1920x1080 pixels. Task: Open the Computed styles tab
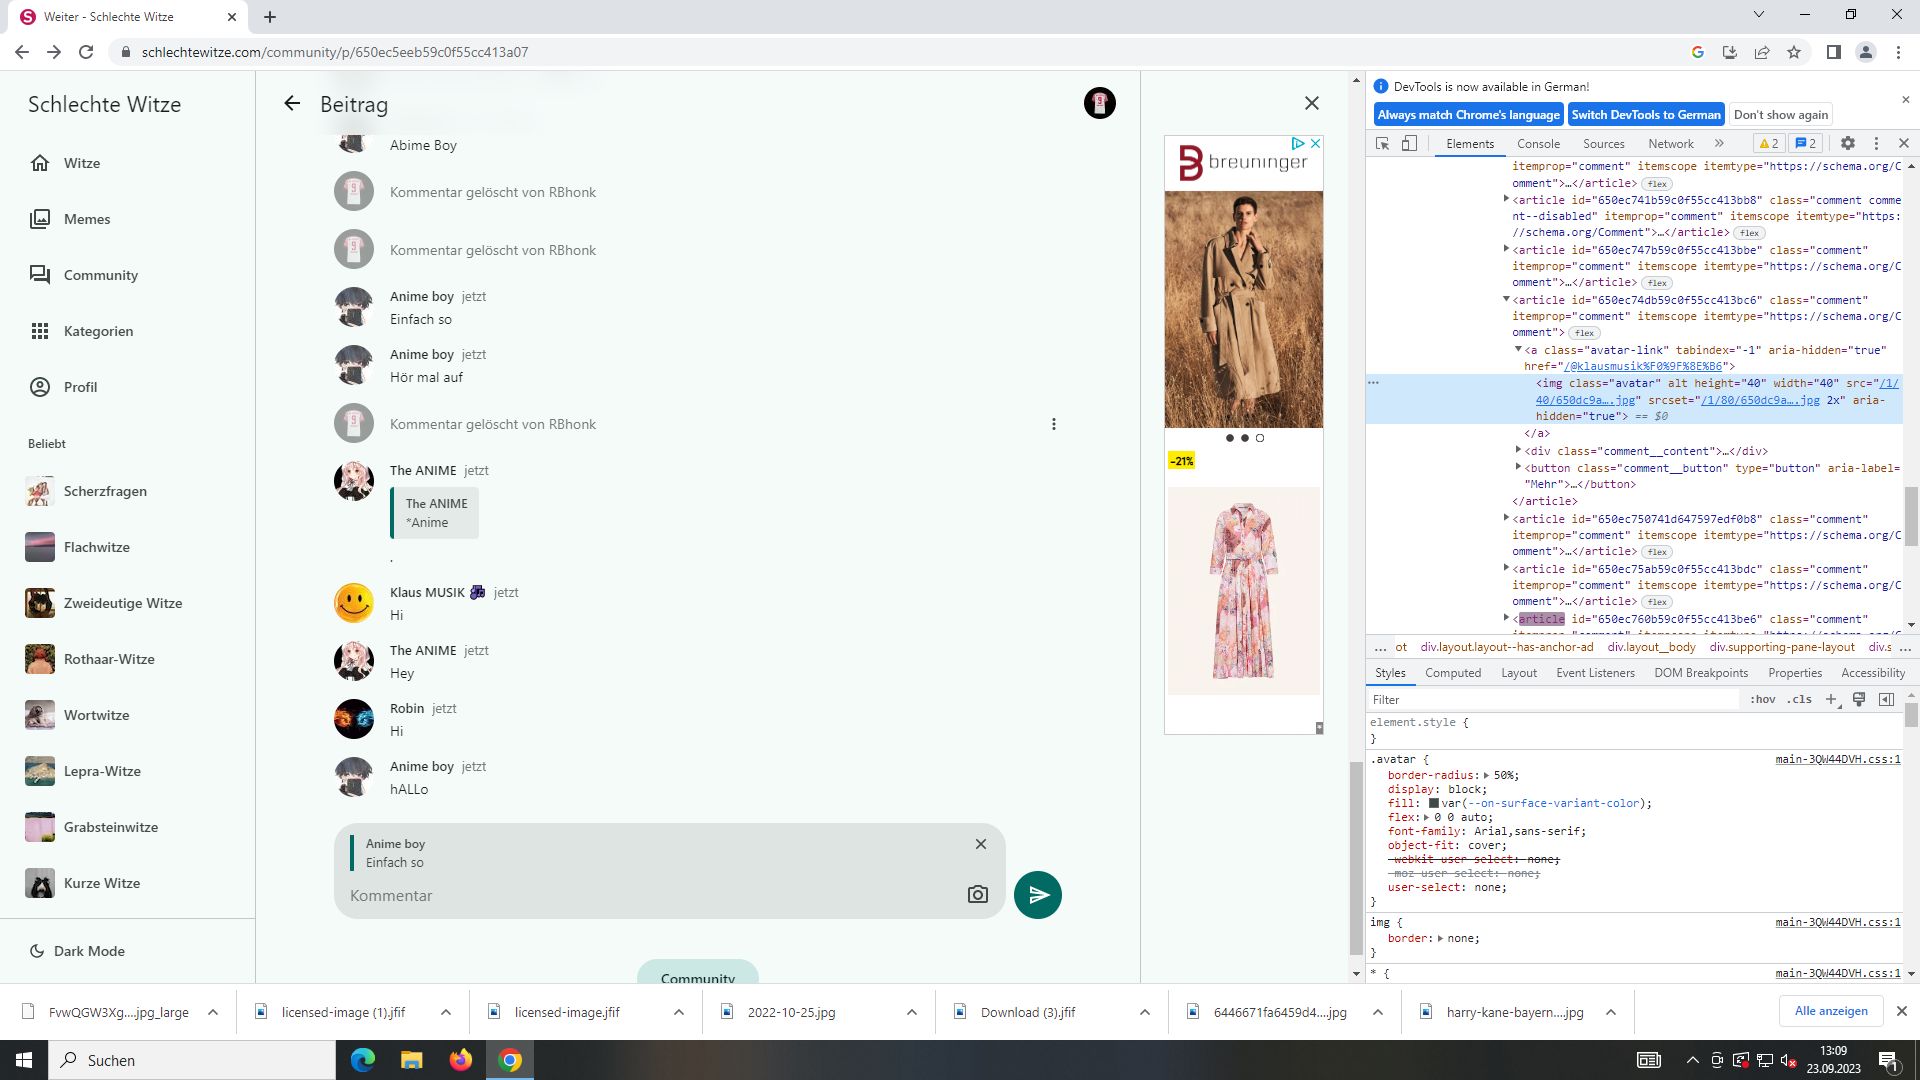pyautogui.click(x=1452, y=673)
